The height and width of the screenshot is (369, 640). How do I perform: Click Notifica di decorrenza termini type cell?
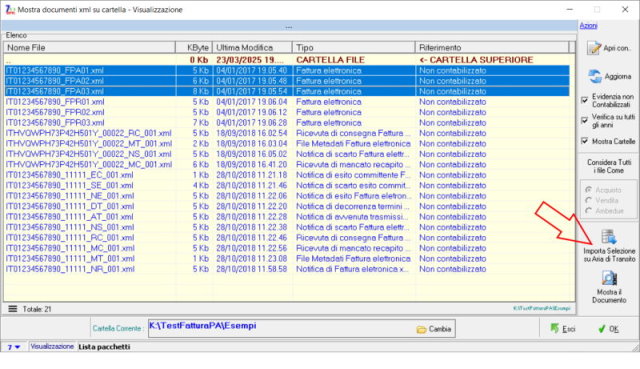coord(353,206)
